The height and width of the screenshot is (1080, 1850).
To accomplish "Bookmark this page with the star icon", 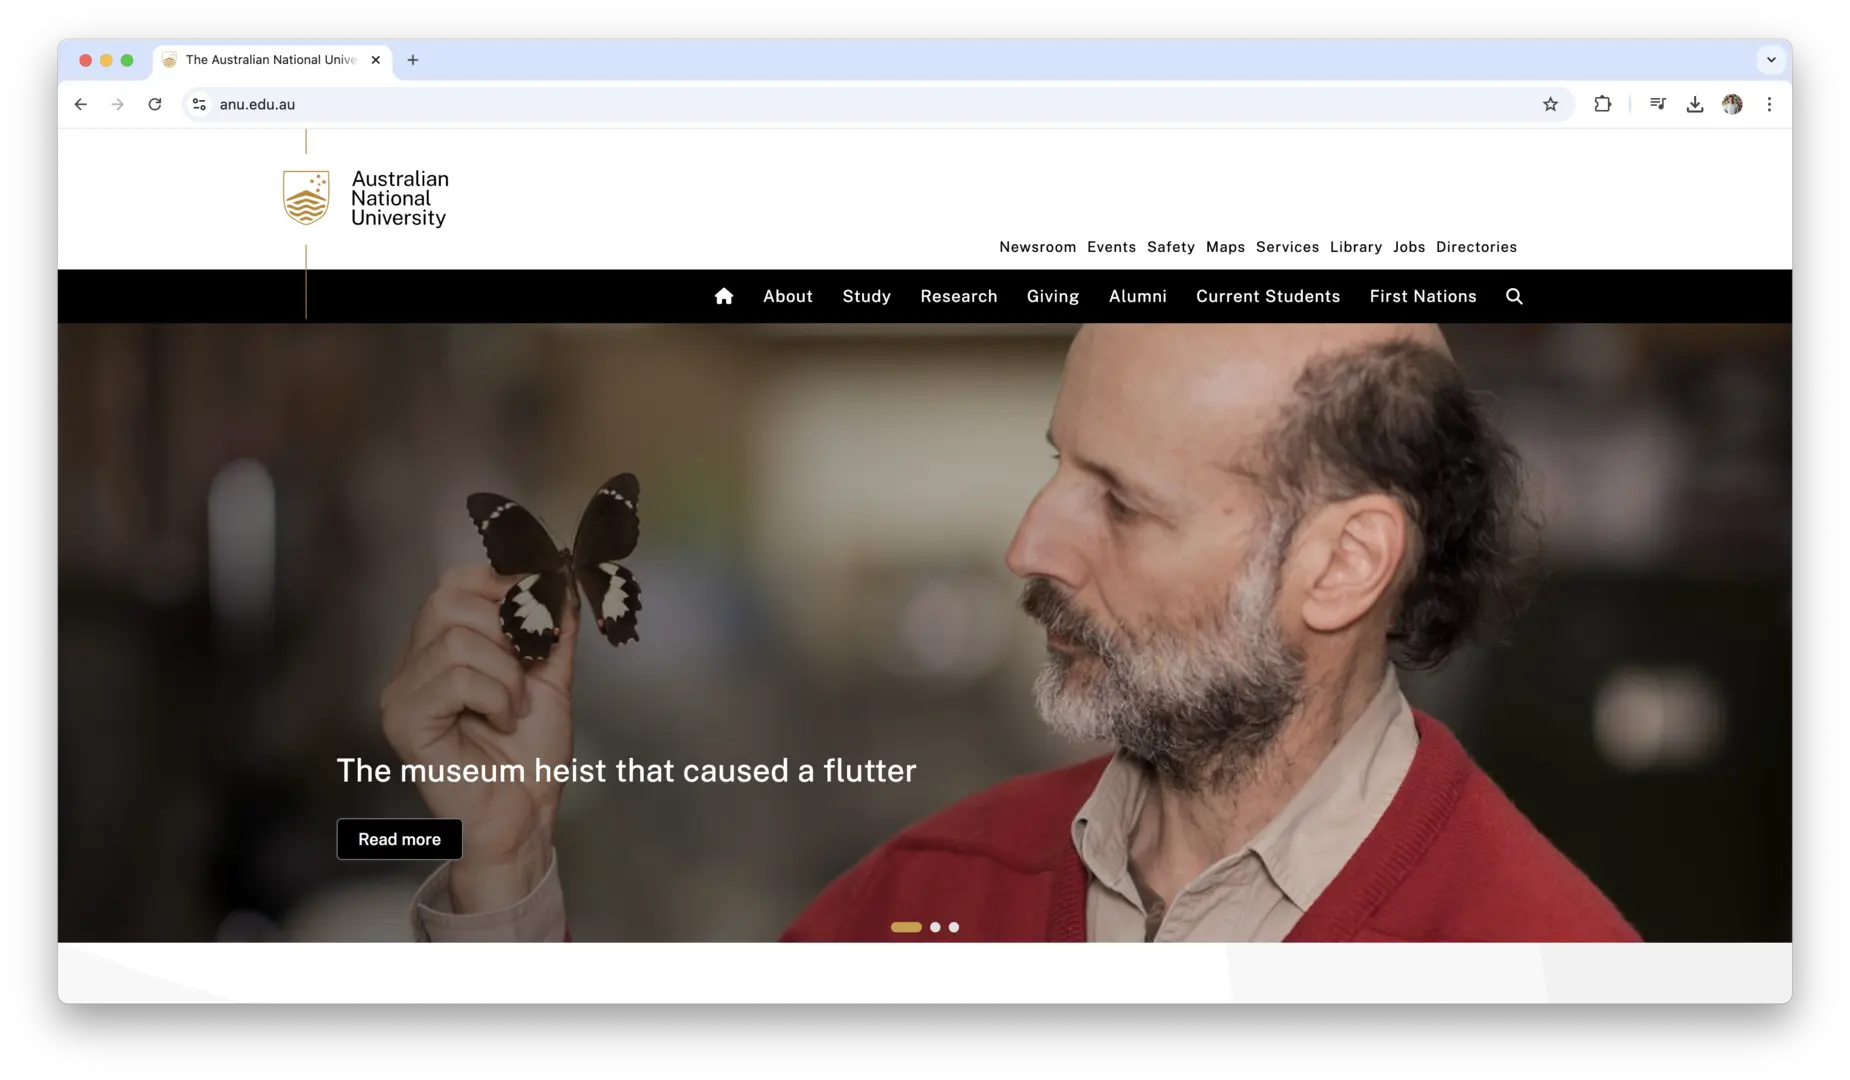I will 1550,104.
